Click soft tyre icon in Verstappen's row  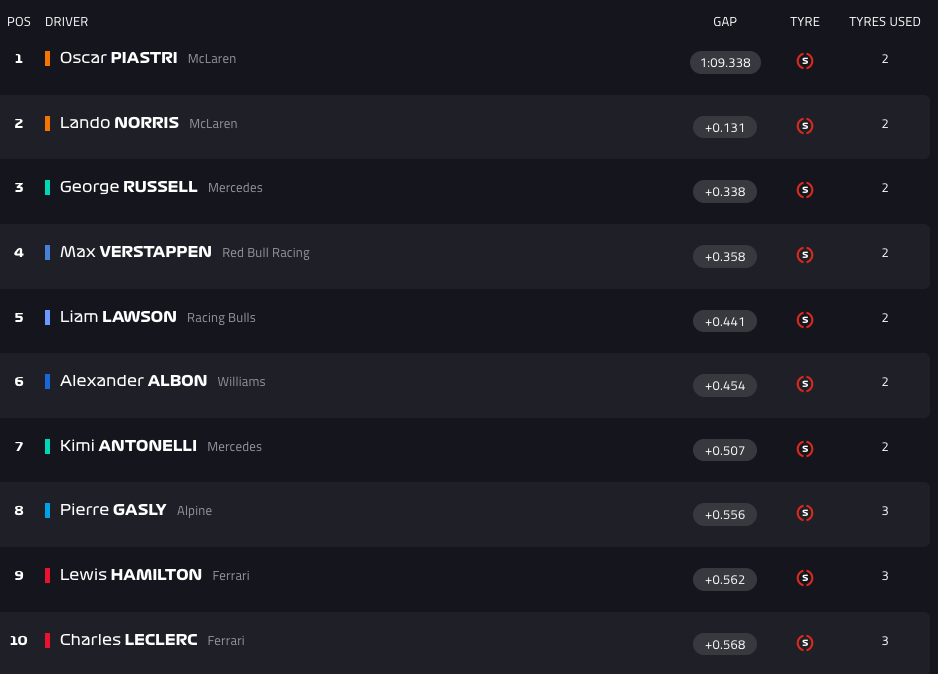click(805, 255)
